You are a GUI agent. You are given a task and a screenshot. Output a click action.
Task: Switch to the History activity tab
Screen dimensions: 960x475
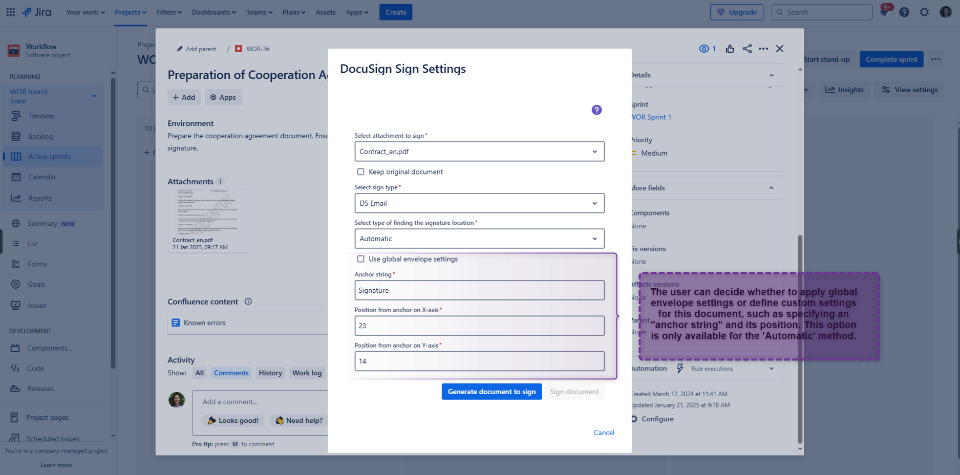(270, 373)
